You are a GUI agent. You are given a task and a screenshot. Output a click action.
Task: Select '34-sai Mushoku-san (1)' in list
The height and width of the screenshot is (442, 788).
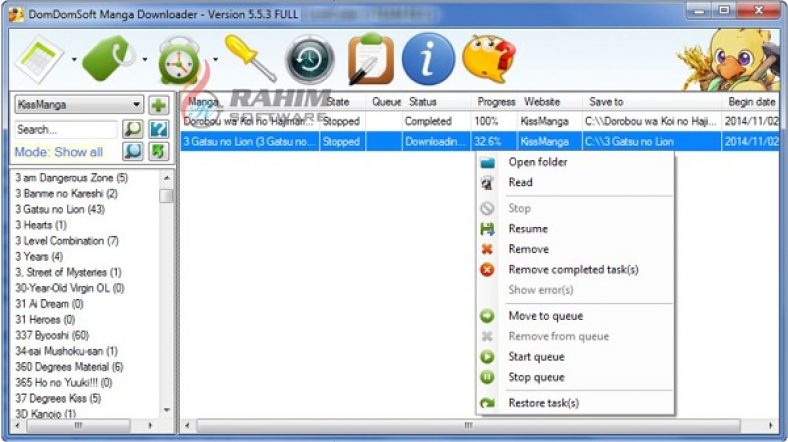point(66,351)
